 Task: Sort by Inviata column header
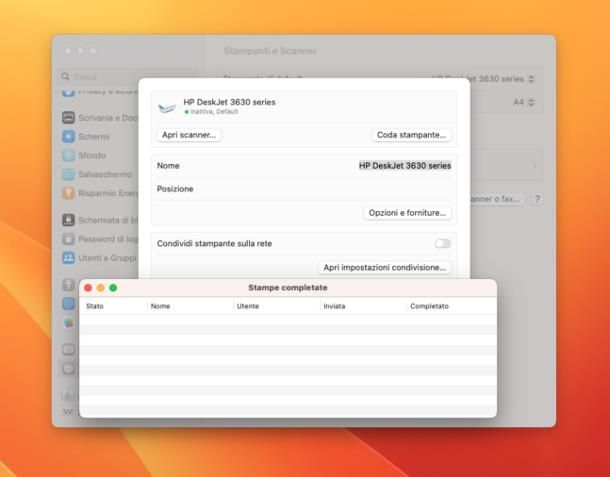click(334, 306)
